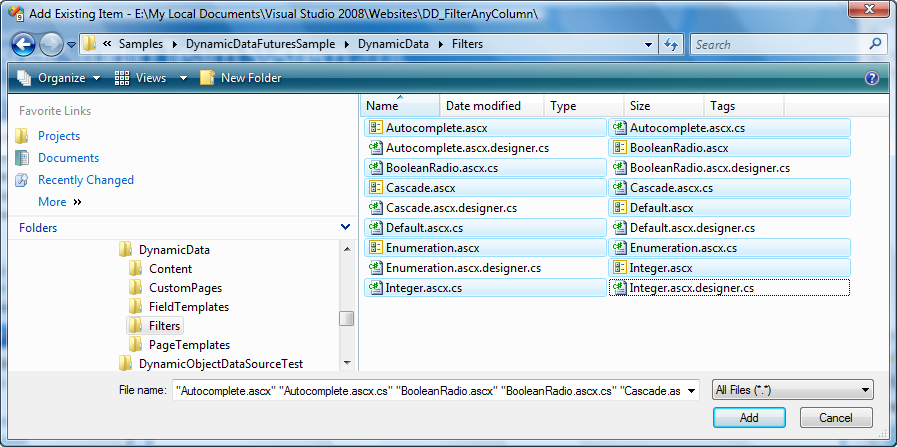Open the All Files type filter dropdown
This screenshot has height=447, width=897.
pos(793,390)
